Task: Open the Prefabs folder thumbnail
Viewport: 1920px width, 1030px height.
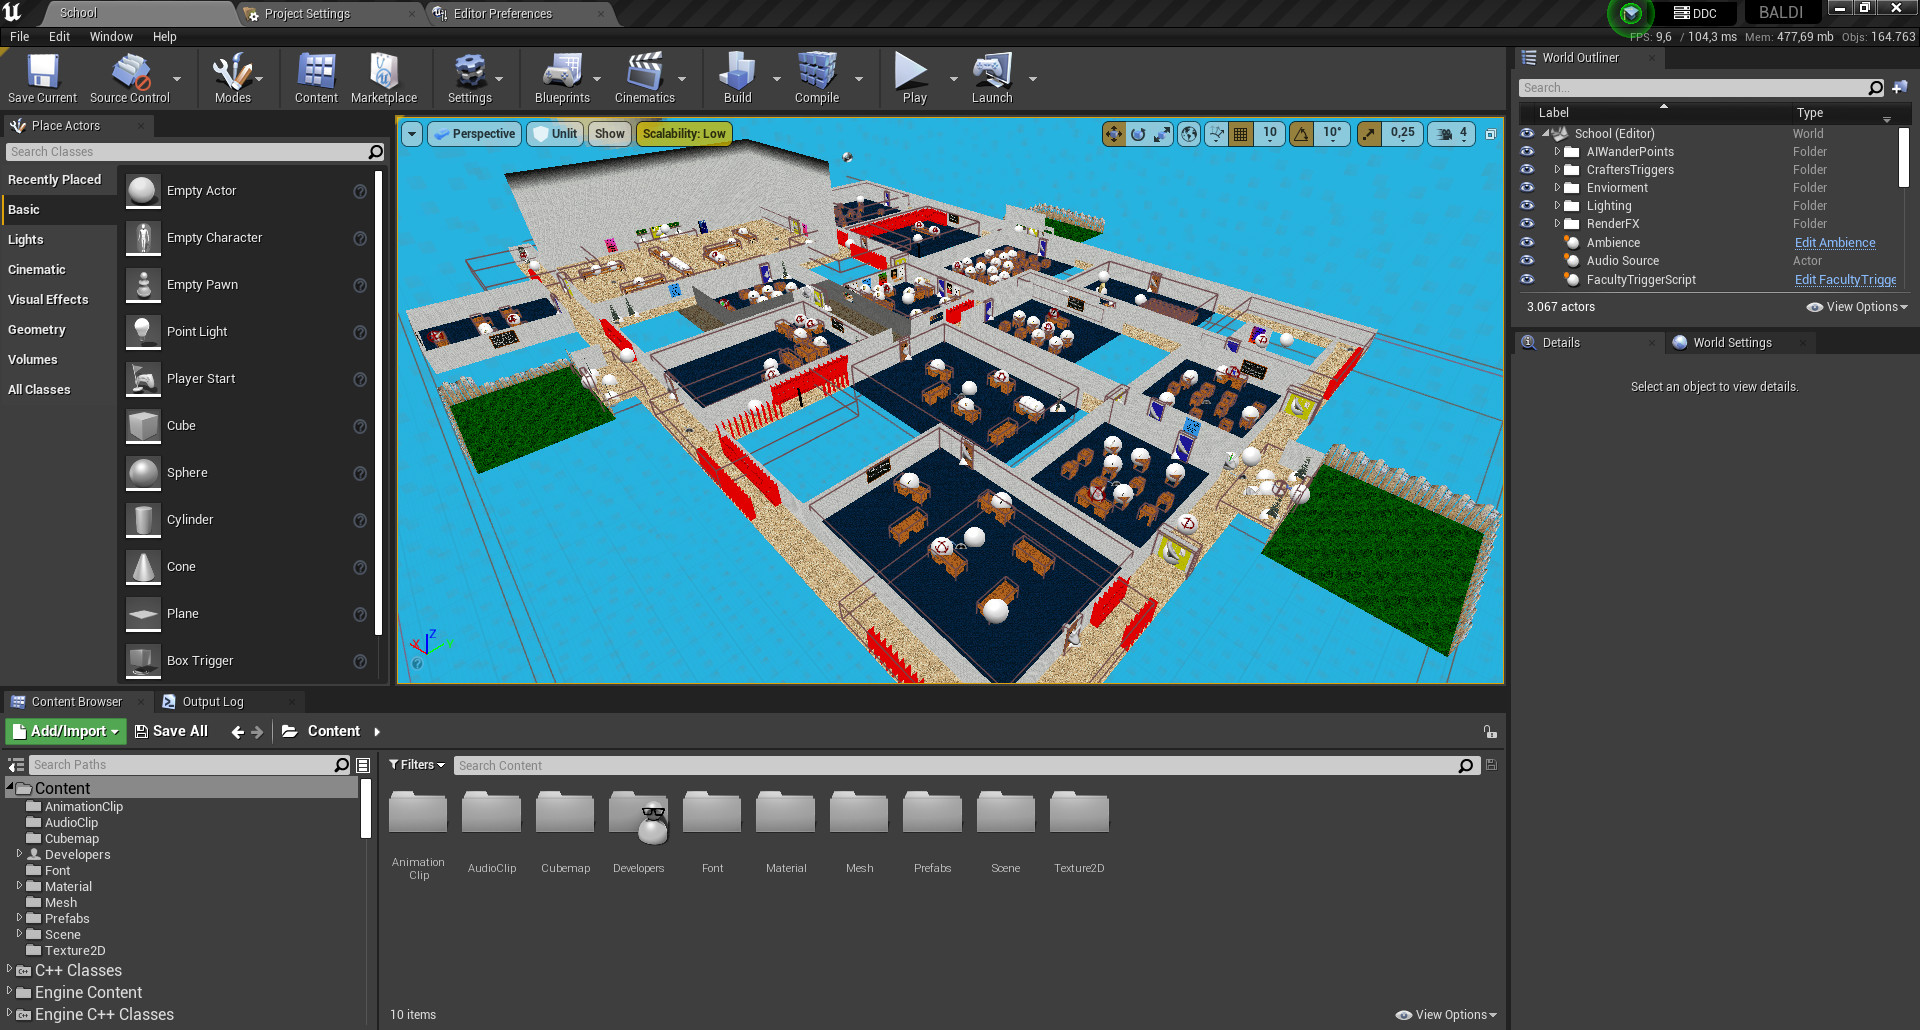Action: pyautogui.click(x=931, y=812)
